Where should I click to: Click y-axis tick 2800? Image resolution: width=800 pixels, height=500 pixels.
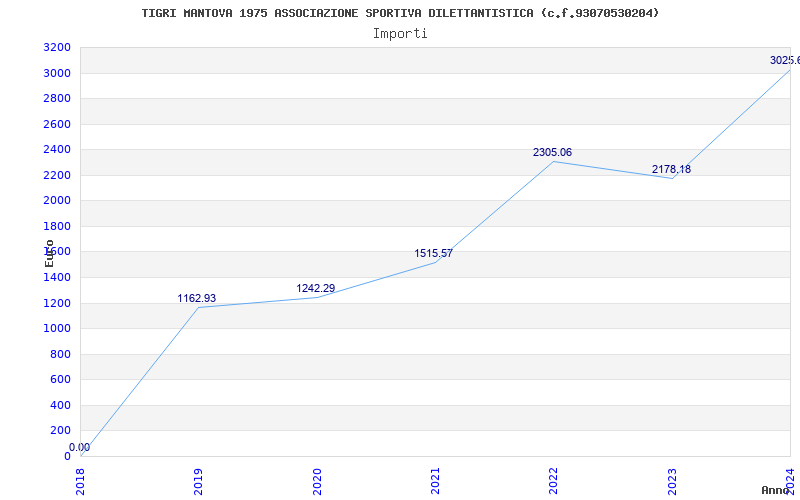[57, 98]
